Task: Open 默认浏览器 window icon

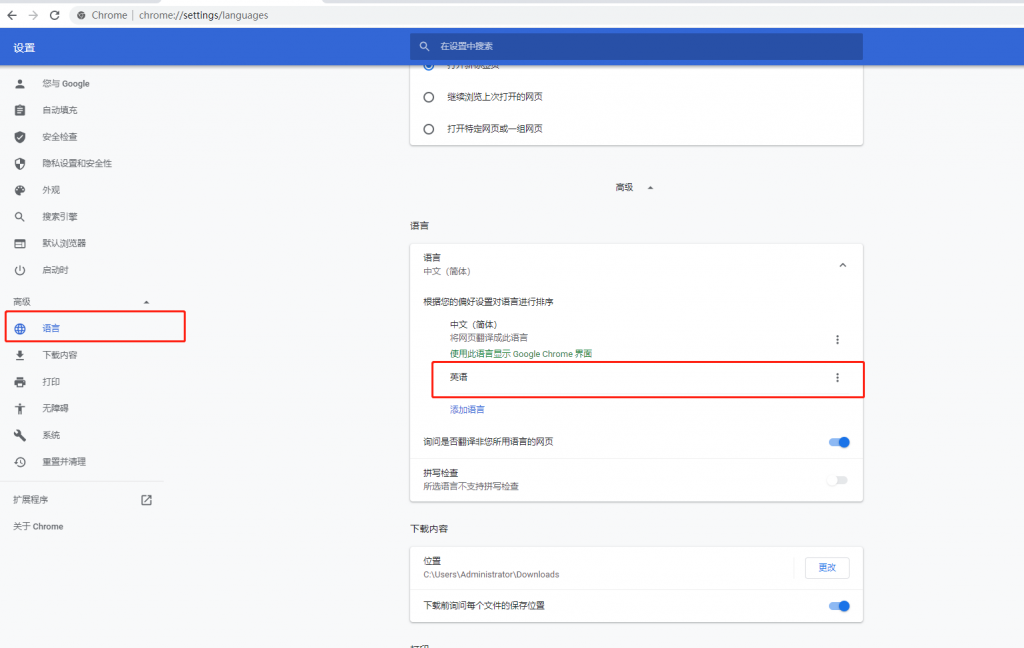Action: pos(20,244)
